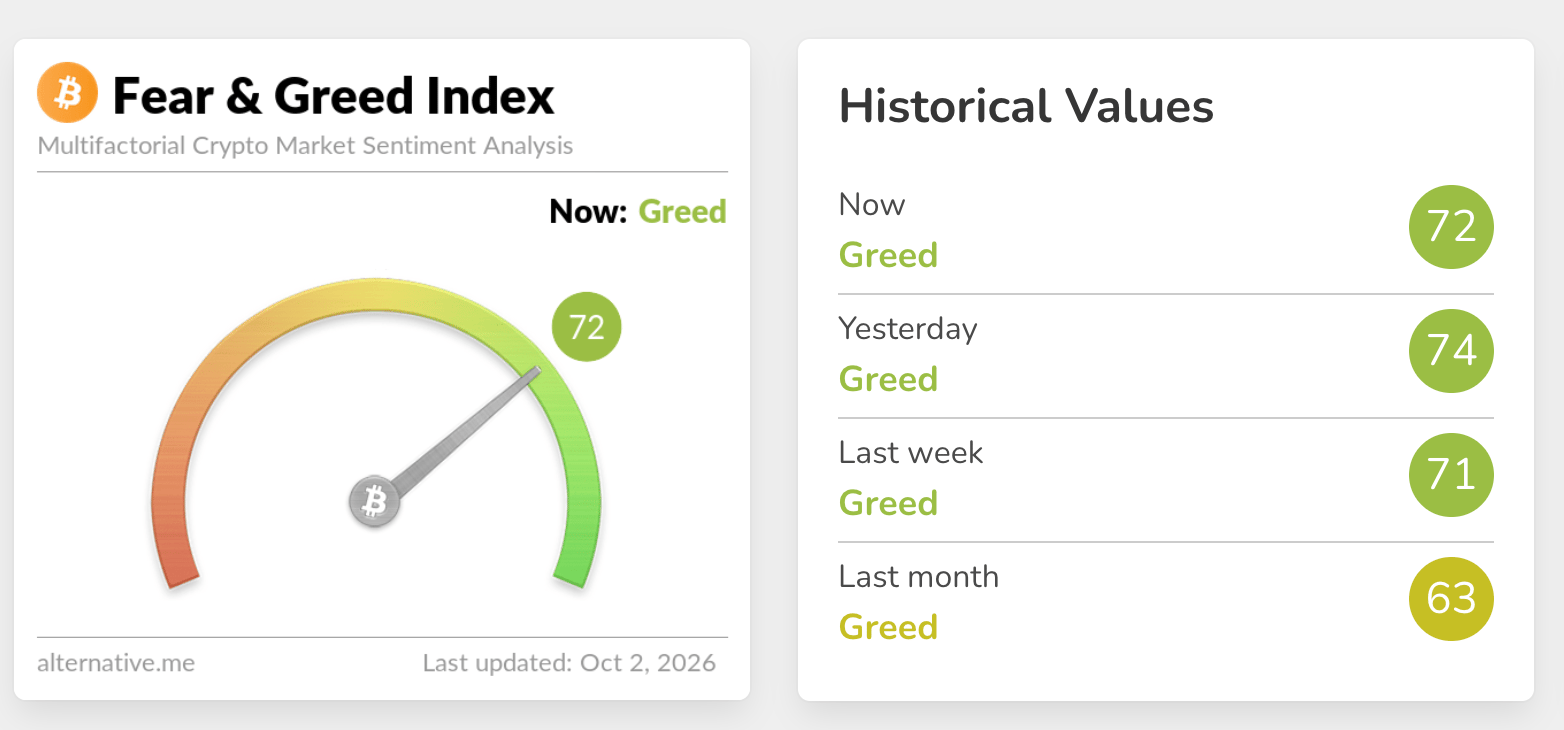Open the alternative.me link

click(116, 662)
